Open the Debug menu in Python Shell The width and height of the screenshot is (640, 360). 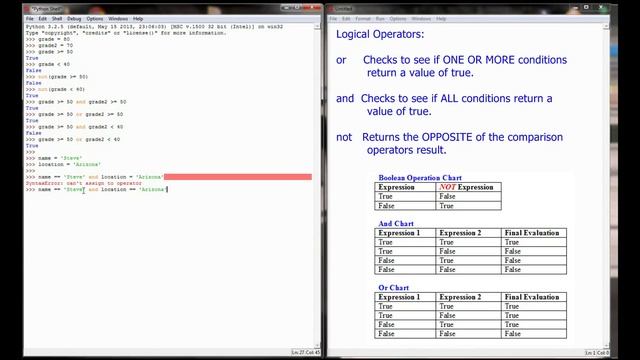(x=74, y=19)
